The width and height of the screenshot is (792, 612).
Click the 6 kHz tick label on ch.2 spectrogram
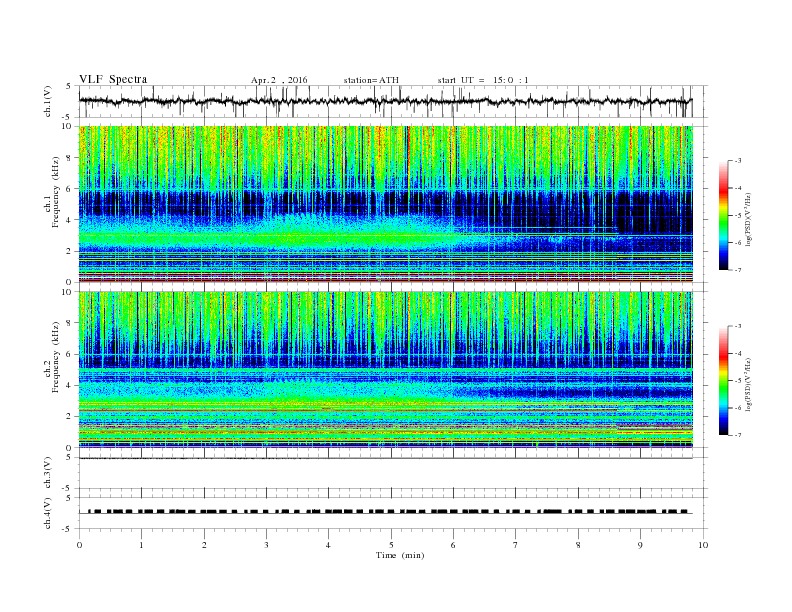[69, 354]
